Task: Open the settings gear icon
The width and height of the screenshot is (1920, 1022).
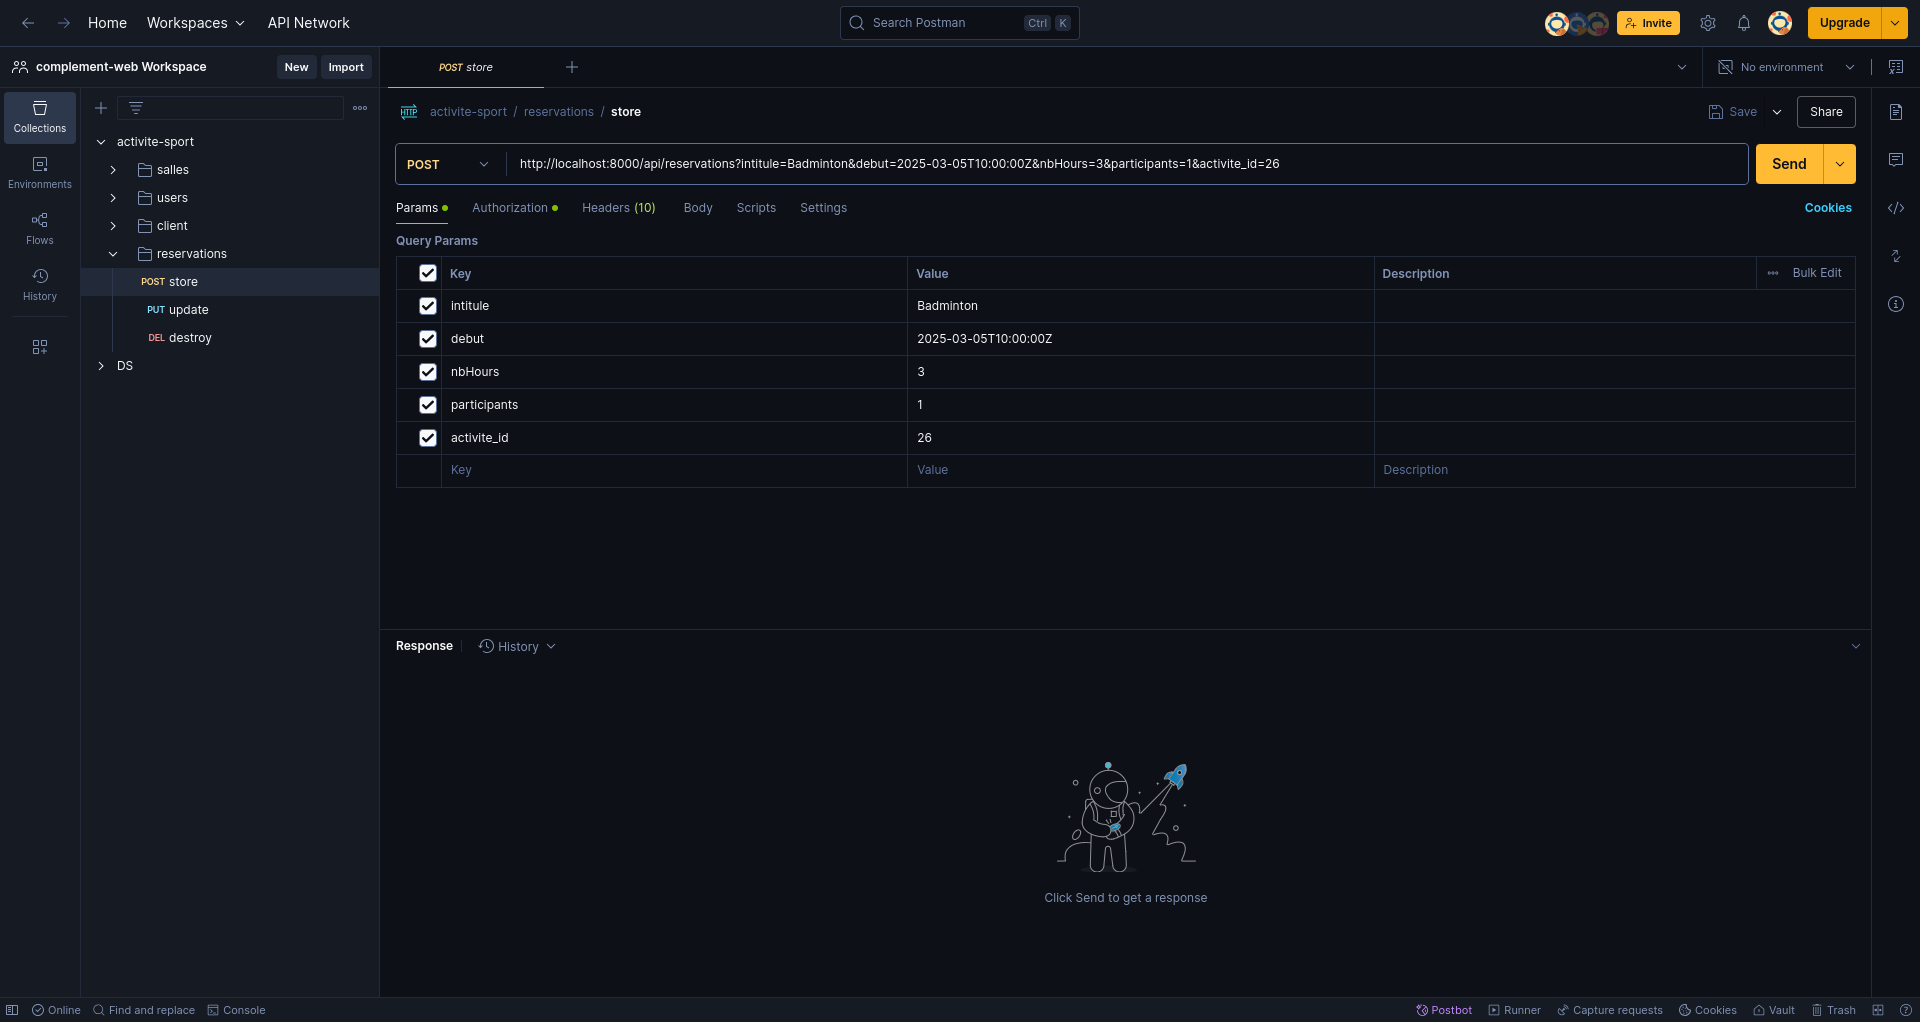Action: pyautogui.click(x=1708, y=23)
